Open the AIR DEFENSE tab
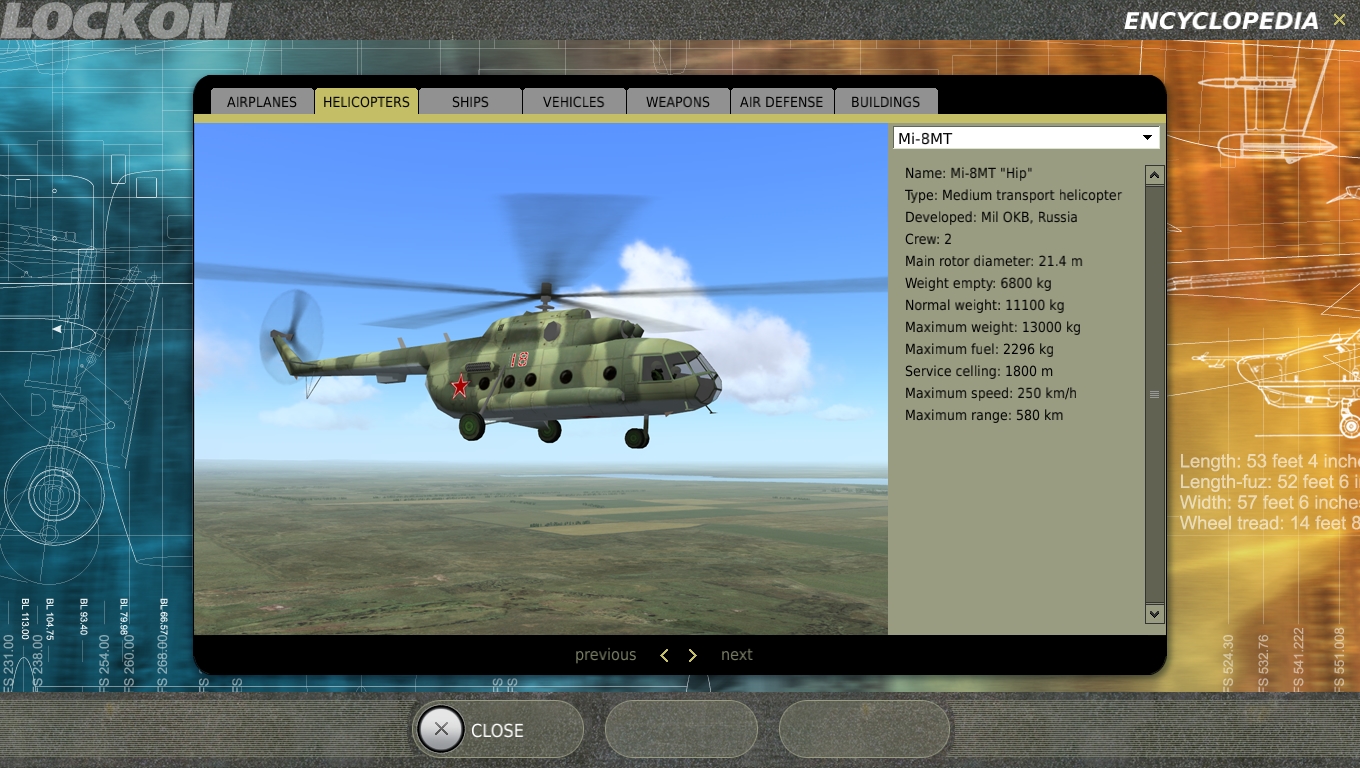1360x768 pixels. pos(782,102)
